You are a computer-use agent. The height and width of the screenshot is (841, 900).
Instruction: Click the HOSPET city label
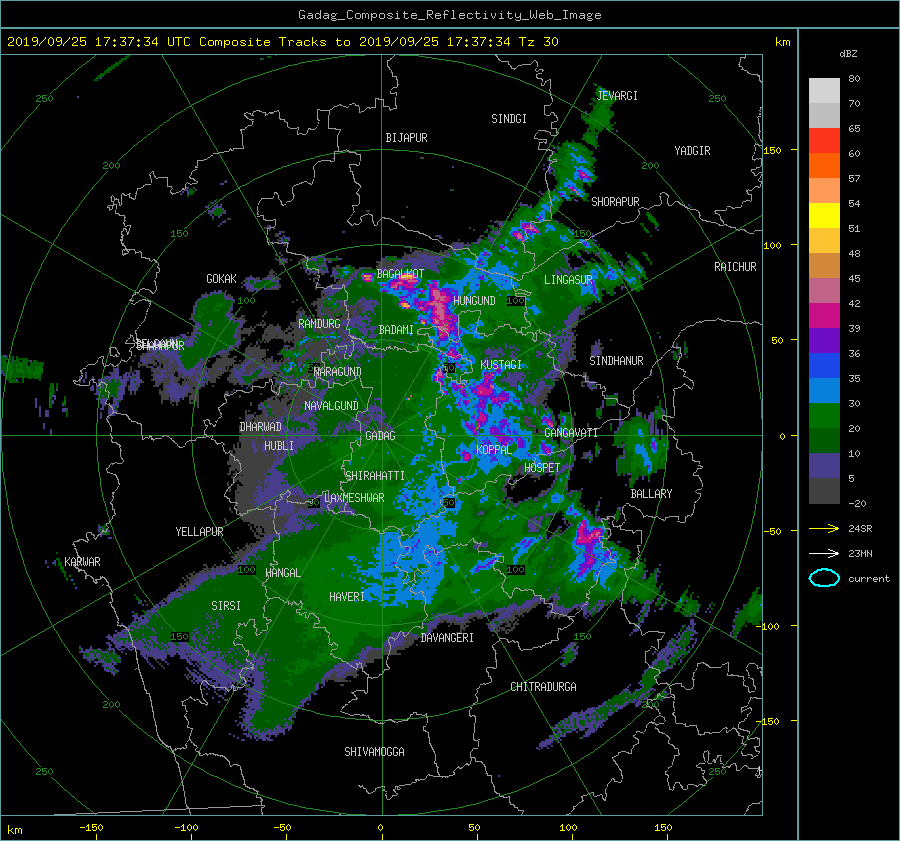[x=542, y=468]
